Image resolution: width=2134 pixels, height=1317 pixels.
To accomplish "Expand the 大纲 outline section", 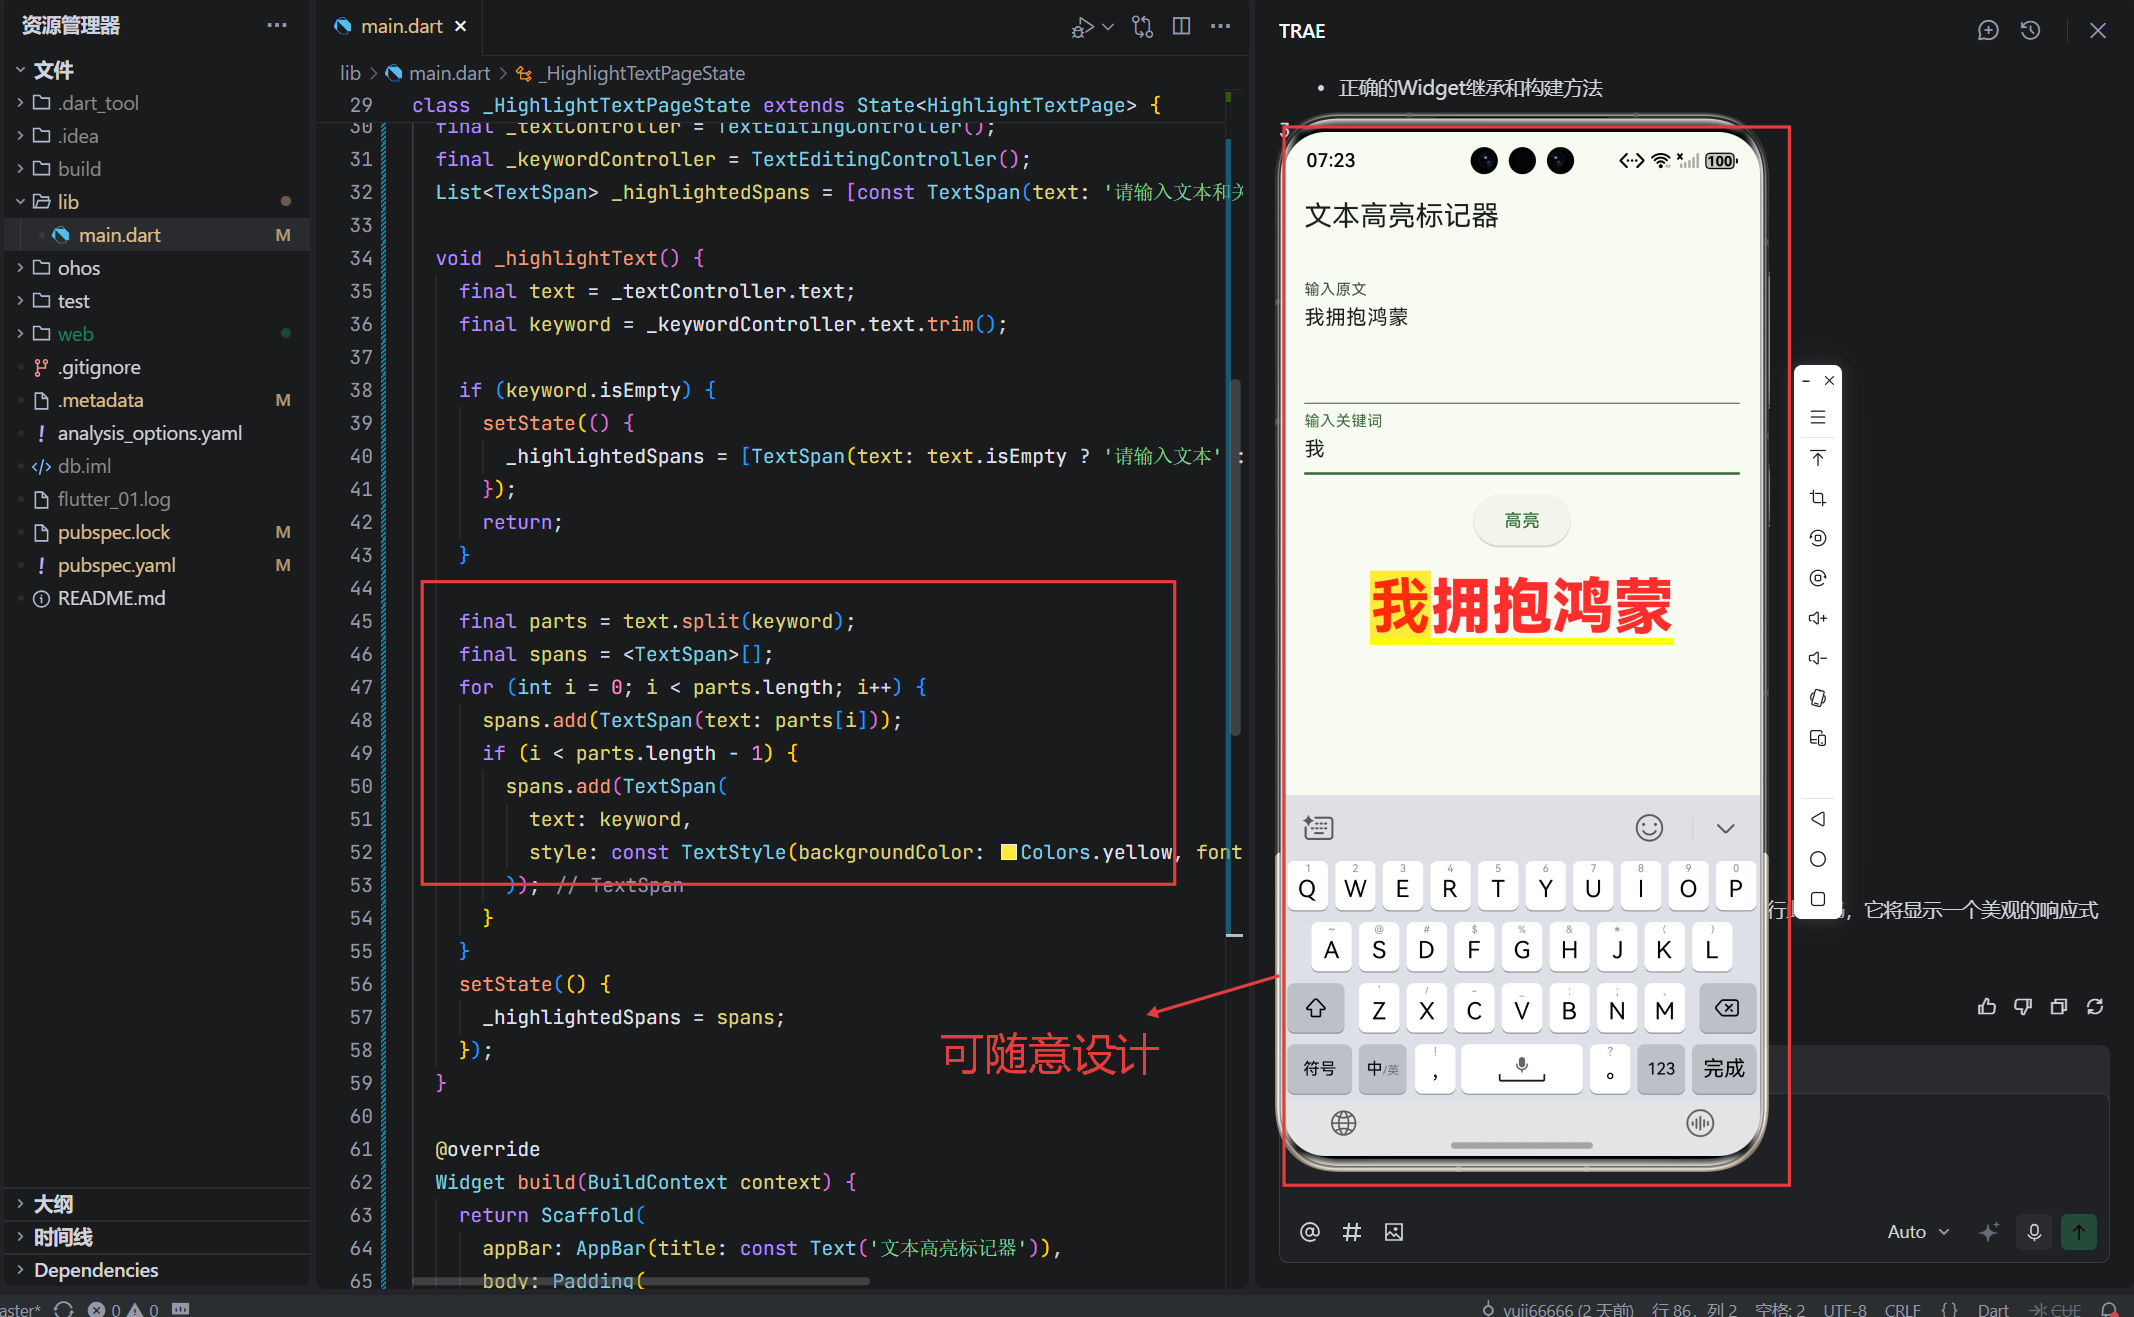I will point(53,1204).
